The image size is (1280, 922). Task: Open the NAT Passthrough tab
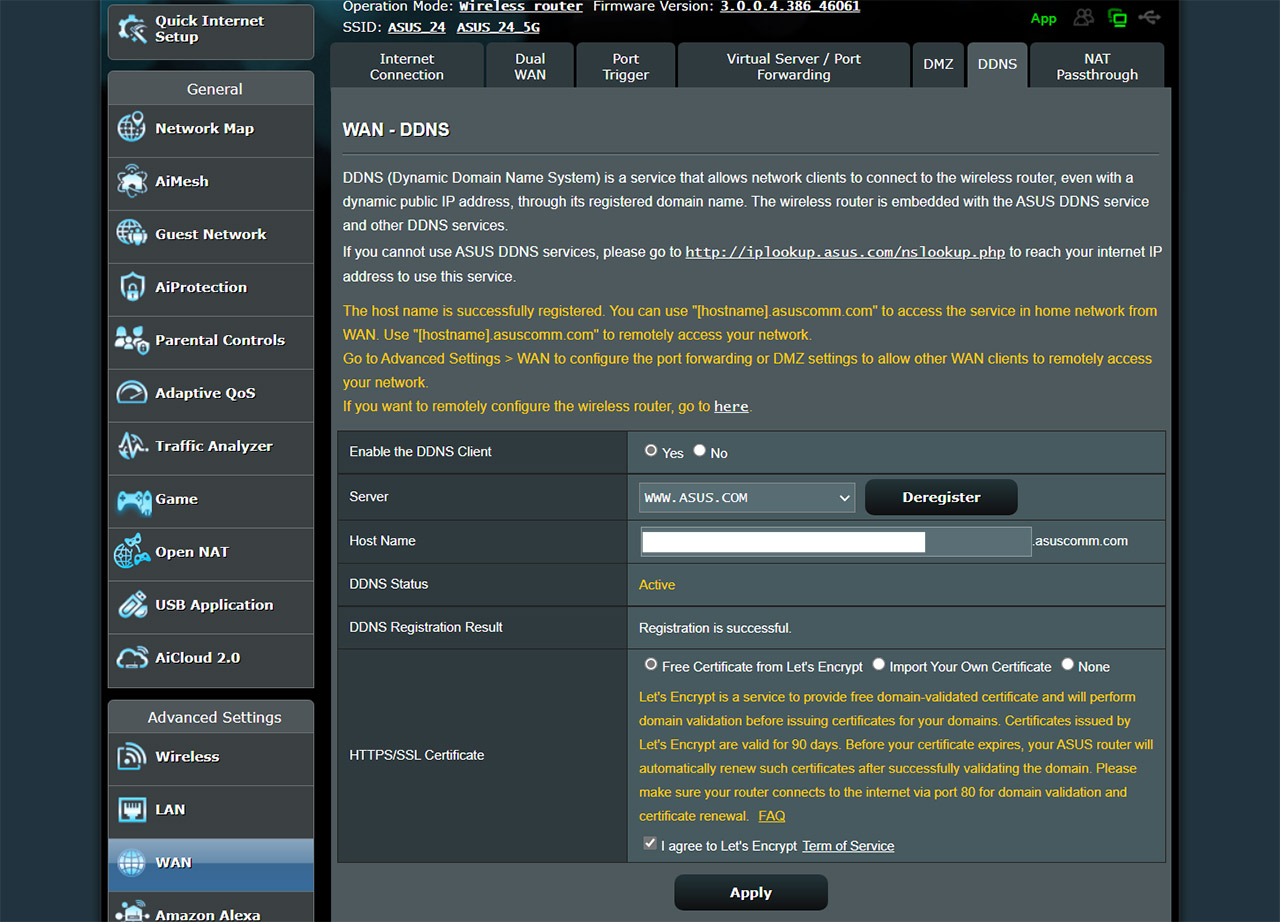[x=1096, y=64]
